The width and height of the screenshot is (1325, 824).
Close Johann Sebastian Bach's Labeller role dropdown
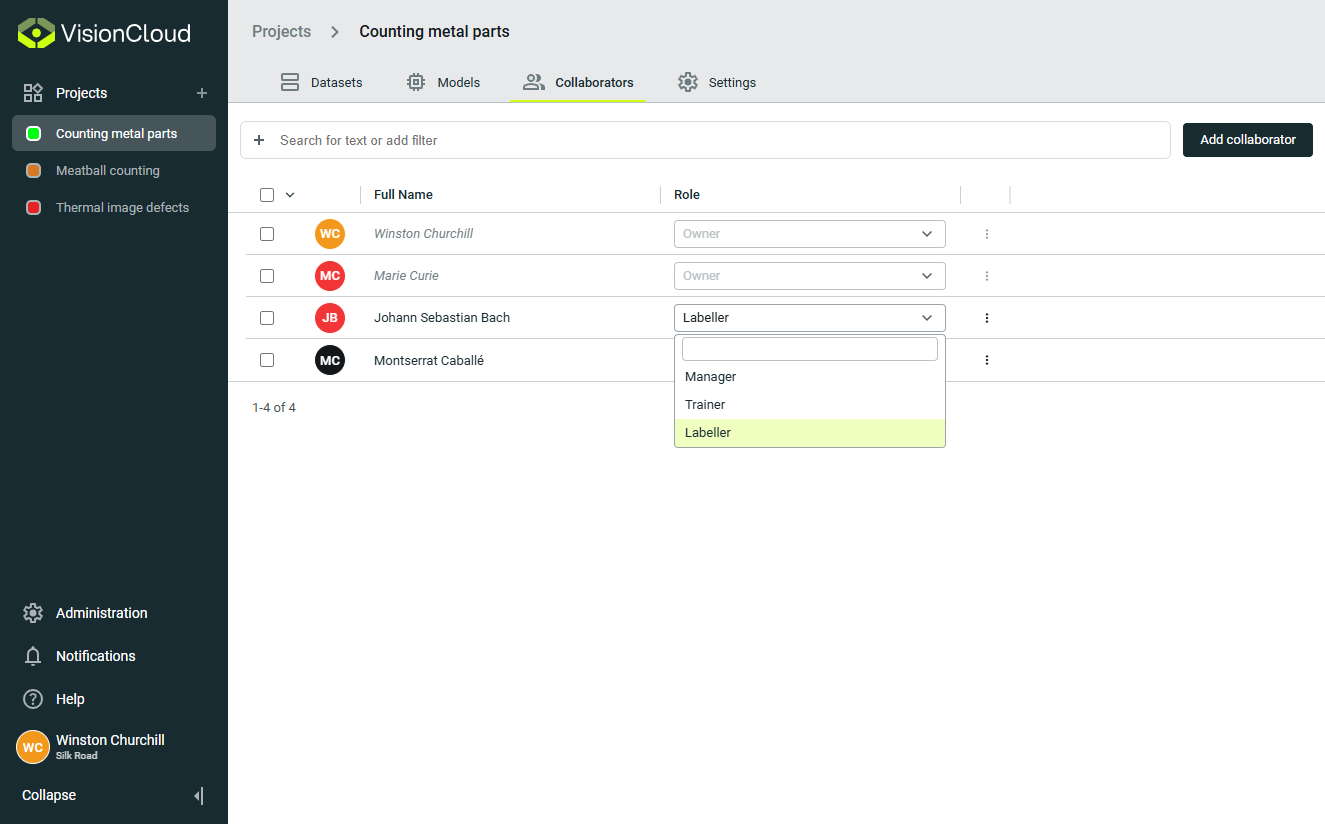[810, 318]
